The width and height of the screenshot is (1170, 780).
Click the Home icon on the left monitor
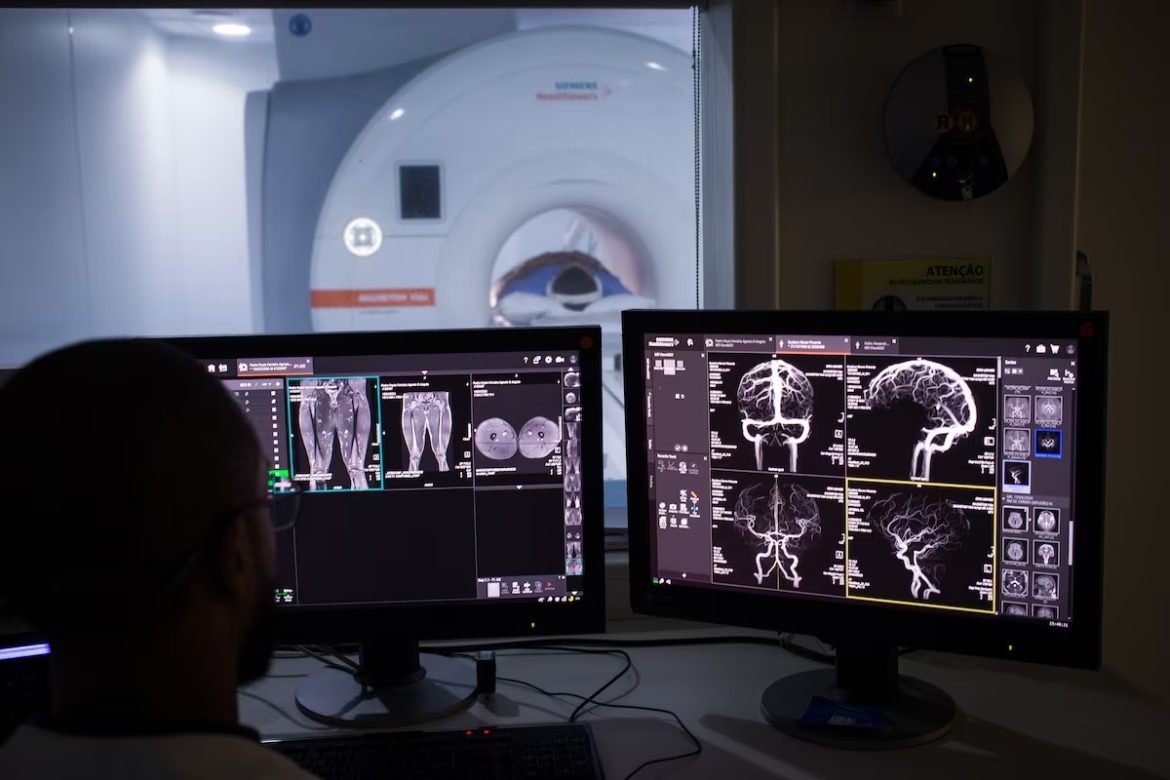click(210, 368)
